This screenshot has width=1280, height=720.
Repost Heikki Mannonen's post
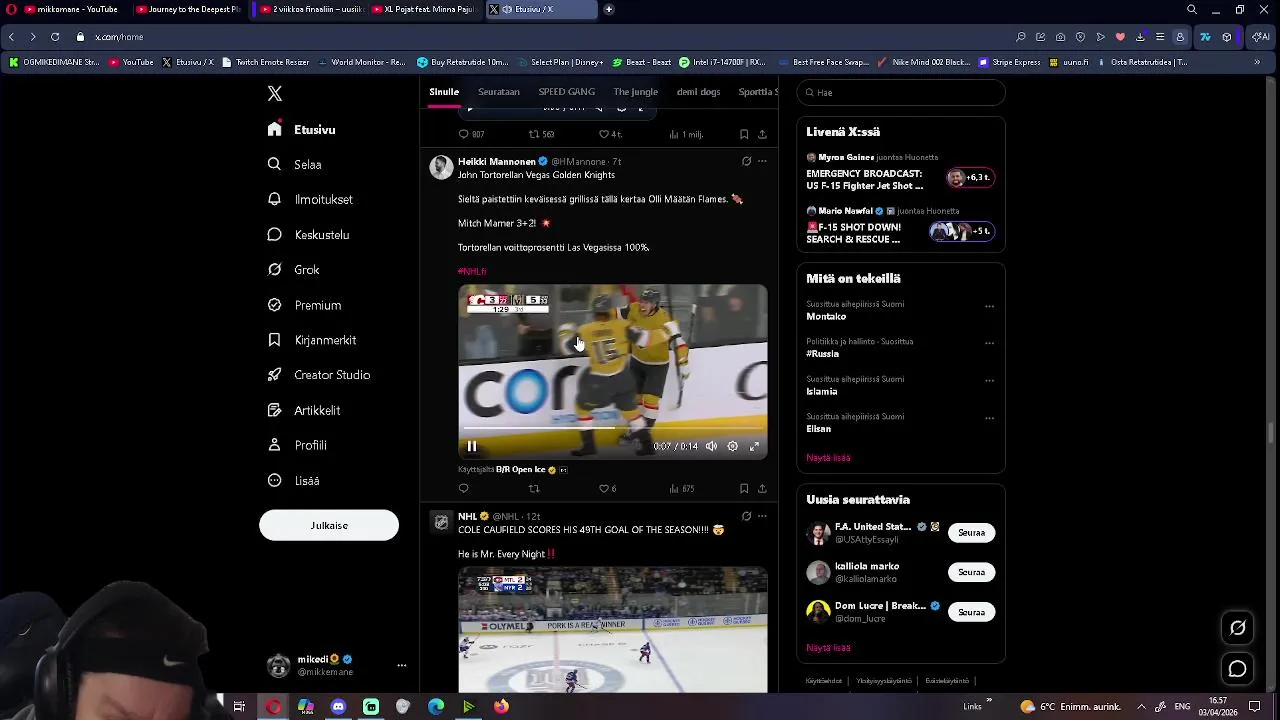point(534,489)
